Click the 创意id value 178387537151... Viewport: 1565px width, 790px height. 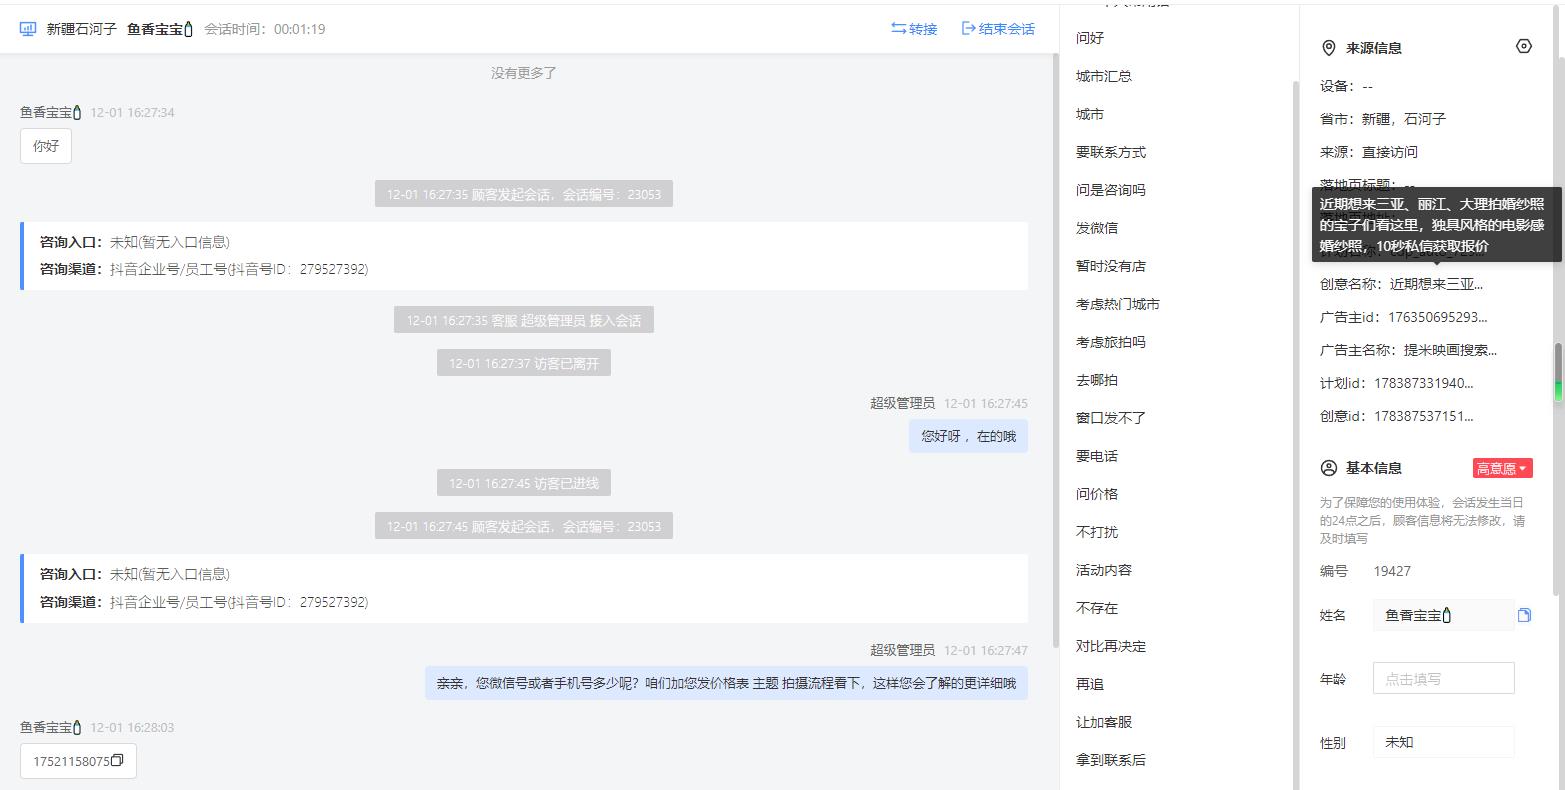1424,416
